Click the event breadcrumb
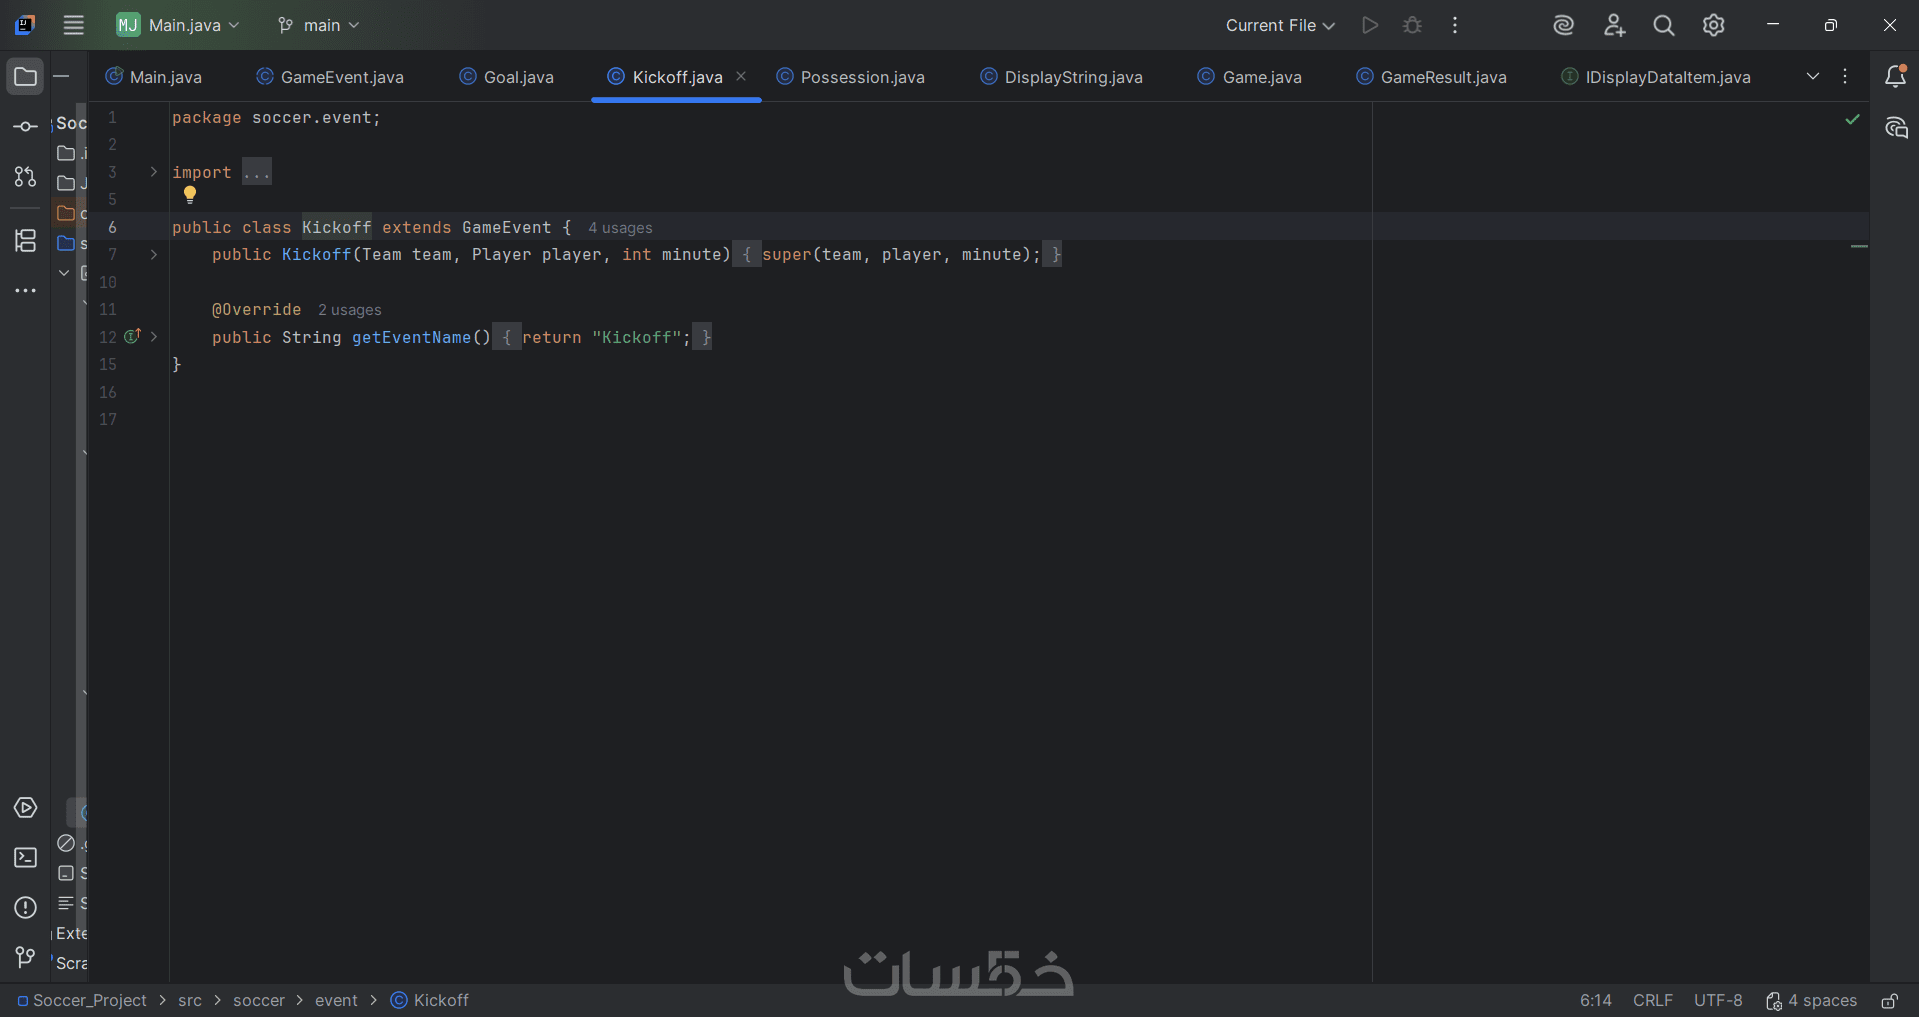 point(336,1001)
